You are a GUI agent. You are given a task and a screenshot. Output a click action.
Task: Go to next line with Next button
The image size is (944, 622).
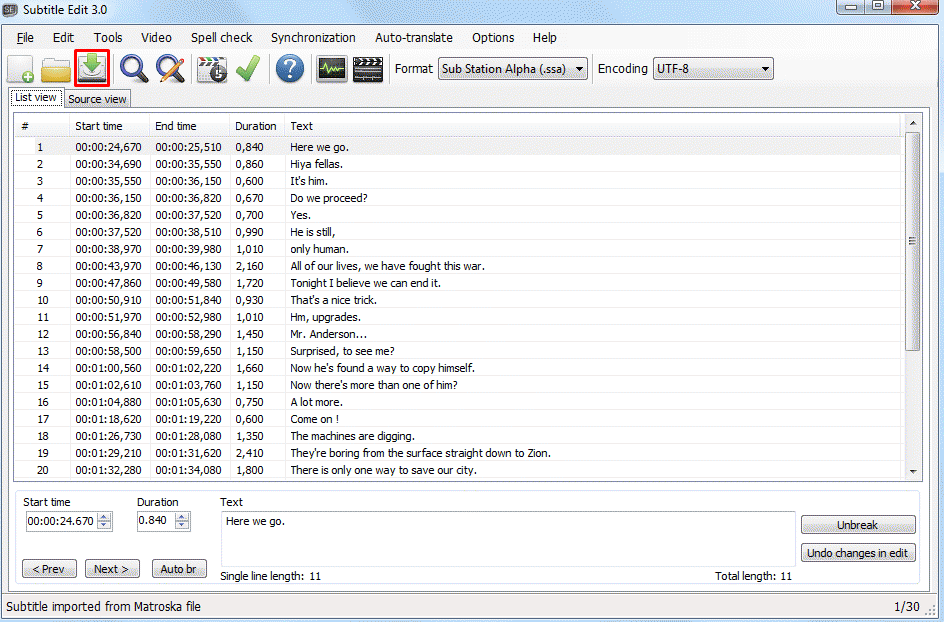pos(112,568)
